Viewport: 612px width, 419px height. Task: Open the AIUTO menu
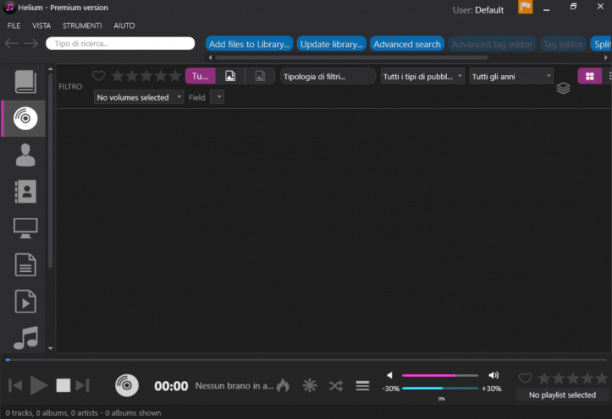click(124, 26)
